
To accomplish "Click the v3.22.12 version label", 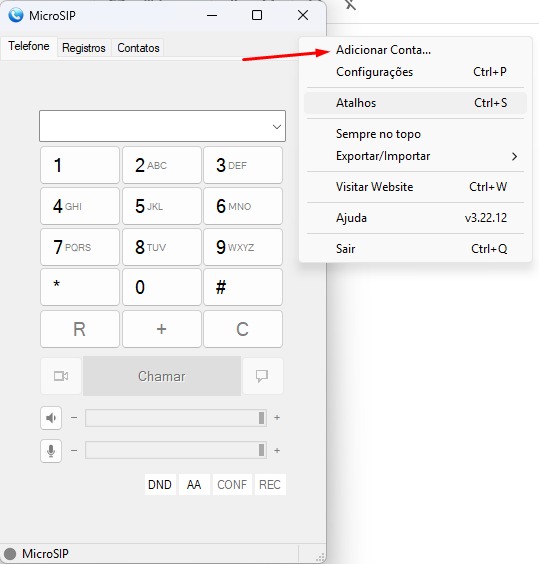I will (x=486, y=218).
